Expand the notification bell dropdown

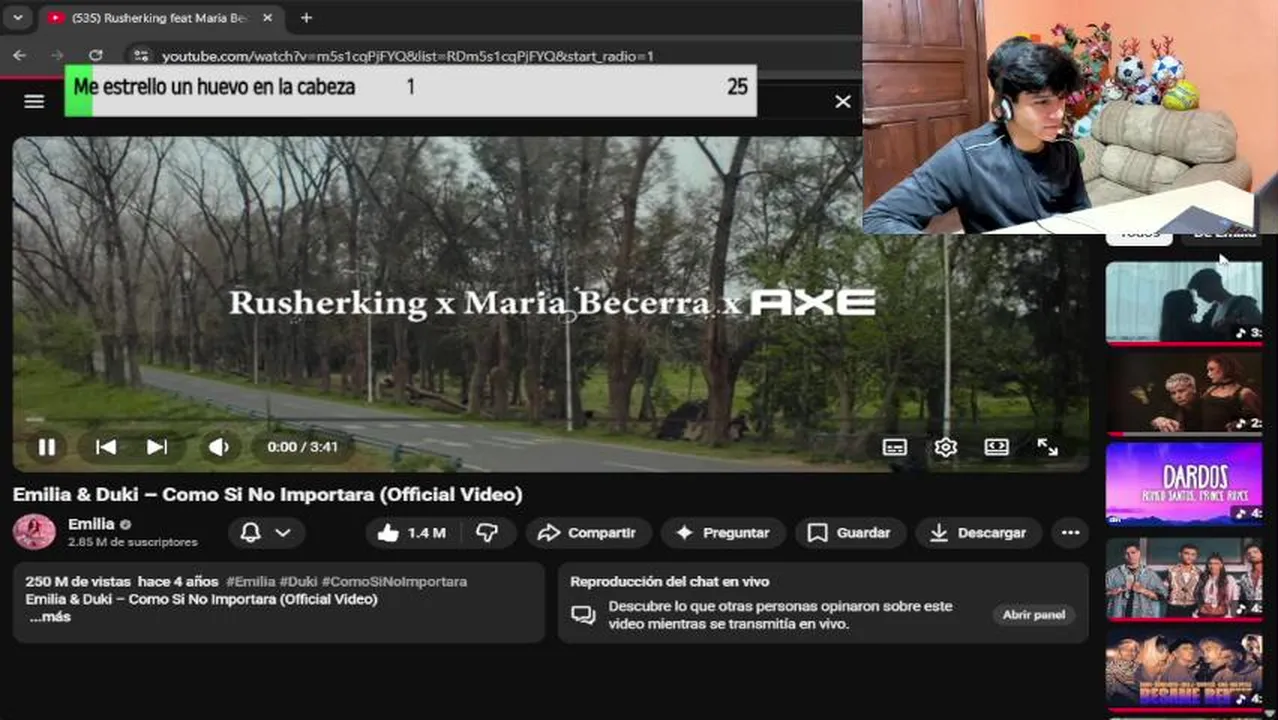point(266,533)
